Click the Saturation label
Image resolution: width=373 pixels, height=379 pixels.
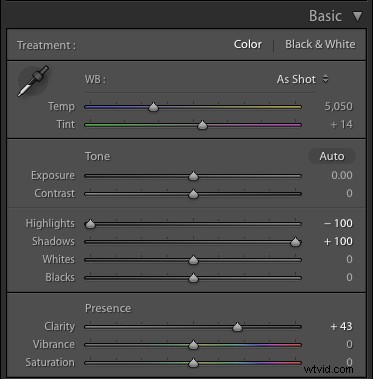(50, 362)
